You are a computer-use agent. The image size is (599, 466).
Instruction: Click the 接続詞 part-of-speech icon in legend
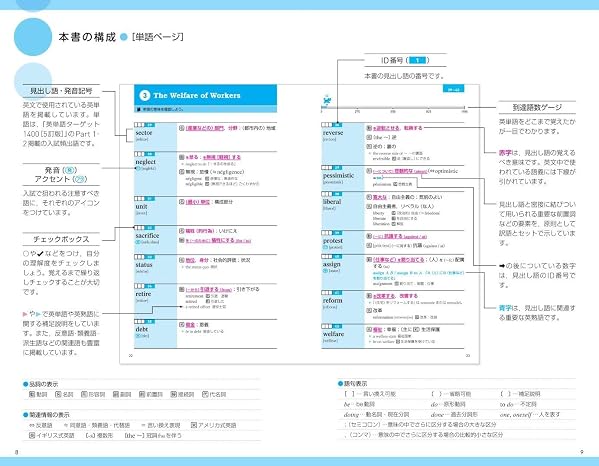click(173, 394)
